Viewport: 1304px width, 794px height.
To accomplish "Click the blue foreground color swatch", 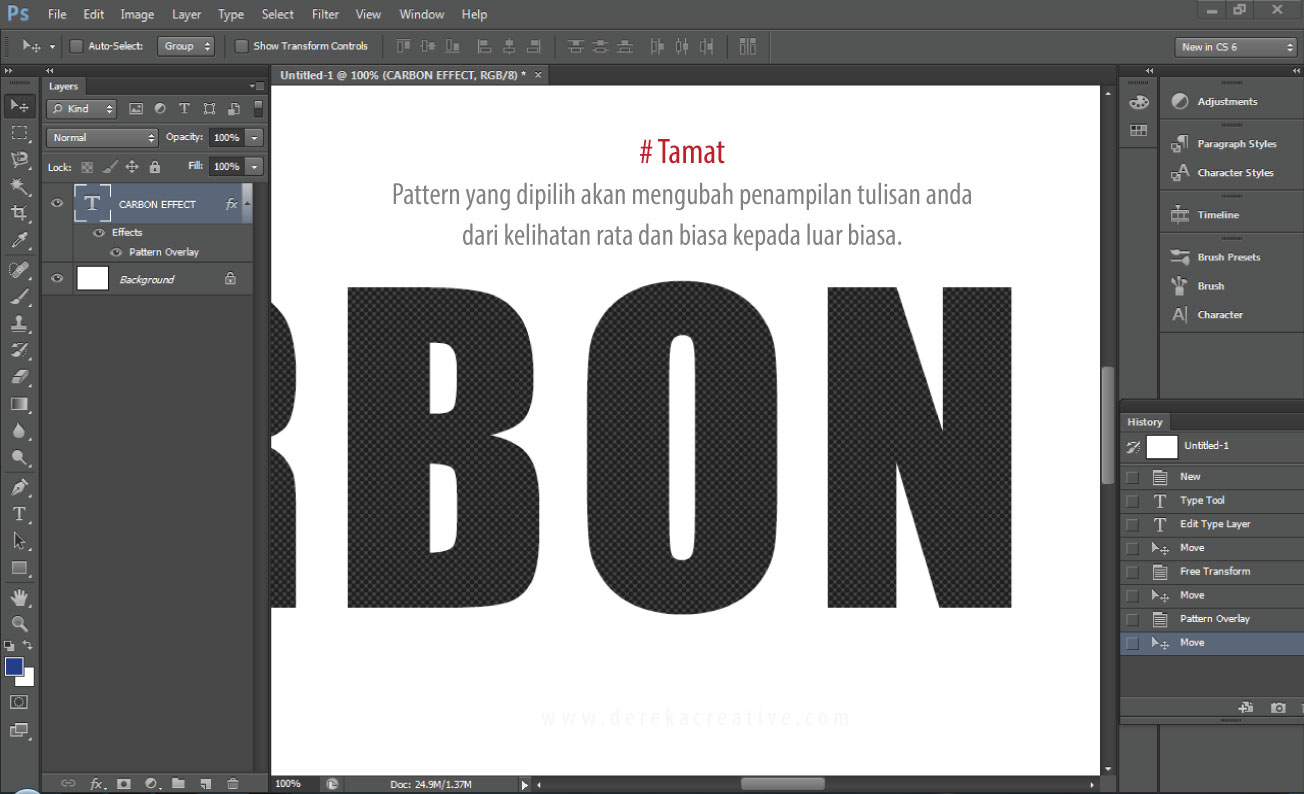I will (x=14, y=667).
